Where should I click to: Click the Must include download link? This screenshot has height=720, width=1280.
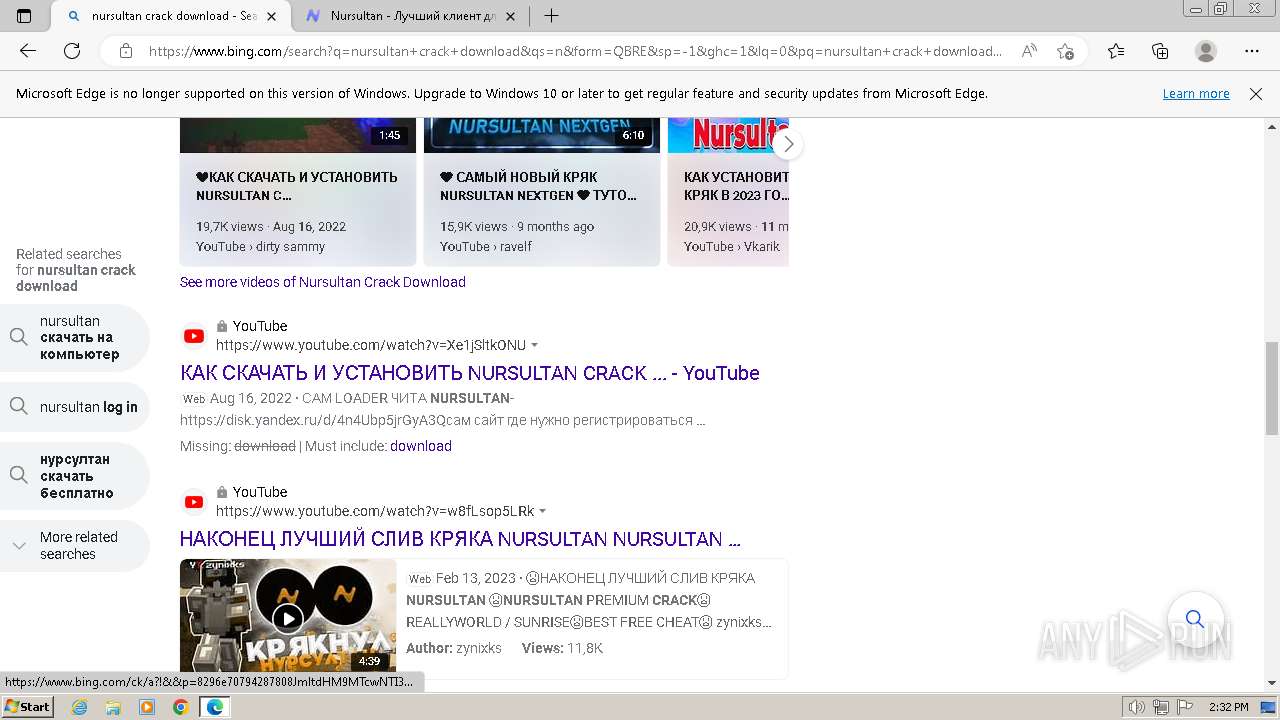click(x=421, y=446)
